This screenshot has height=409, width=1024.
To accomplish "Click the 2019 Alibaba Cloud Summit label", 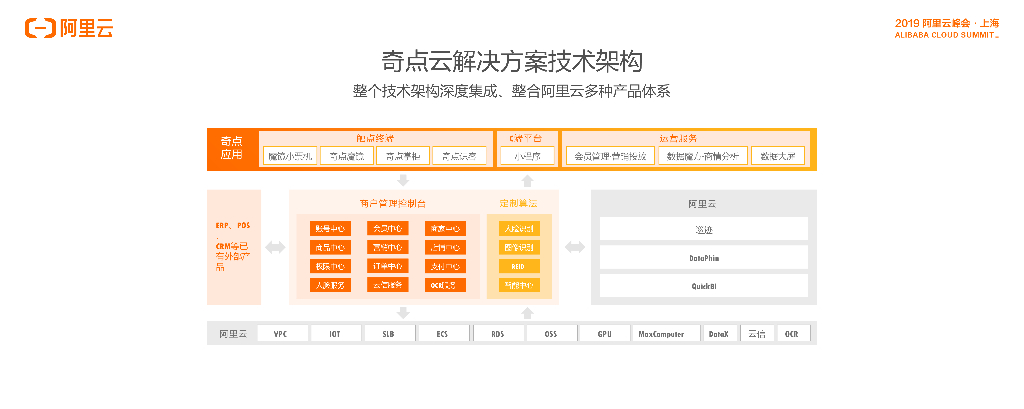I will [947, 29].
